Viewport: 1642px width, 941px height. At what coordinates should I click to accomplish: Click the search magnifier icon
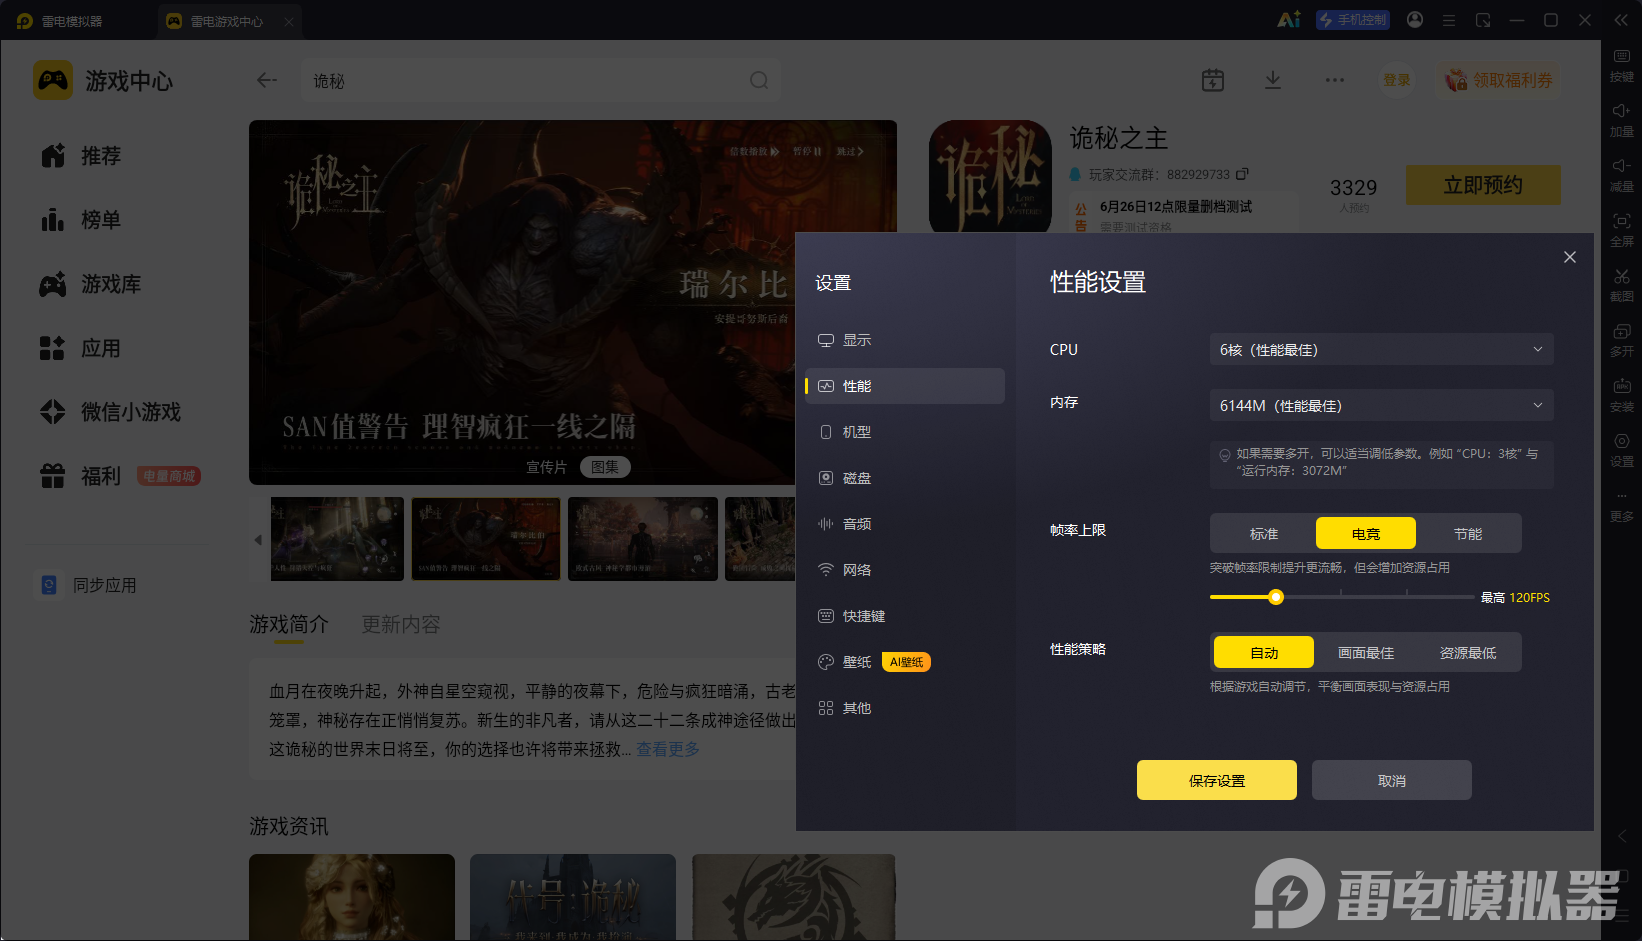click(759, 80)
